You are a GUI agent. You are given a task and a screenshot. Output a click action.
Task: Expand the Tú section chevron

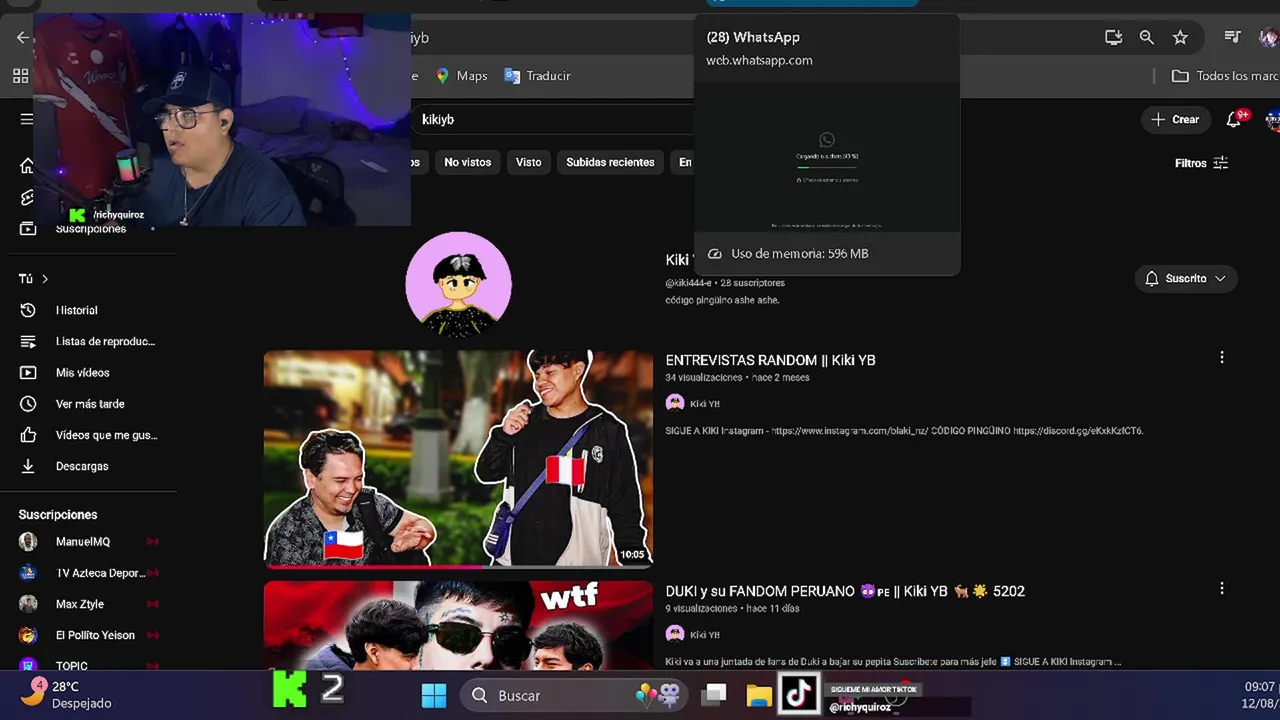tap(45, 279)
